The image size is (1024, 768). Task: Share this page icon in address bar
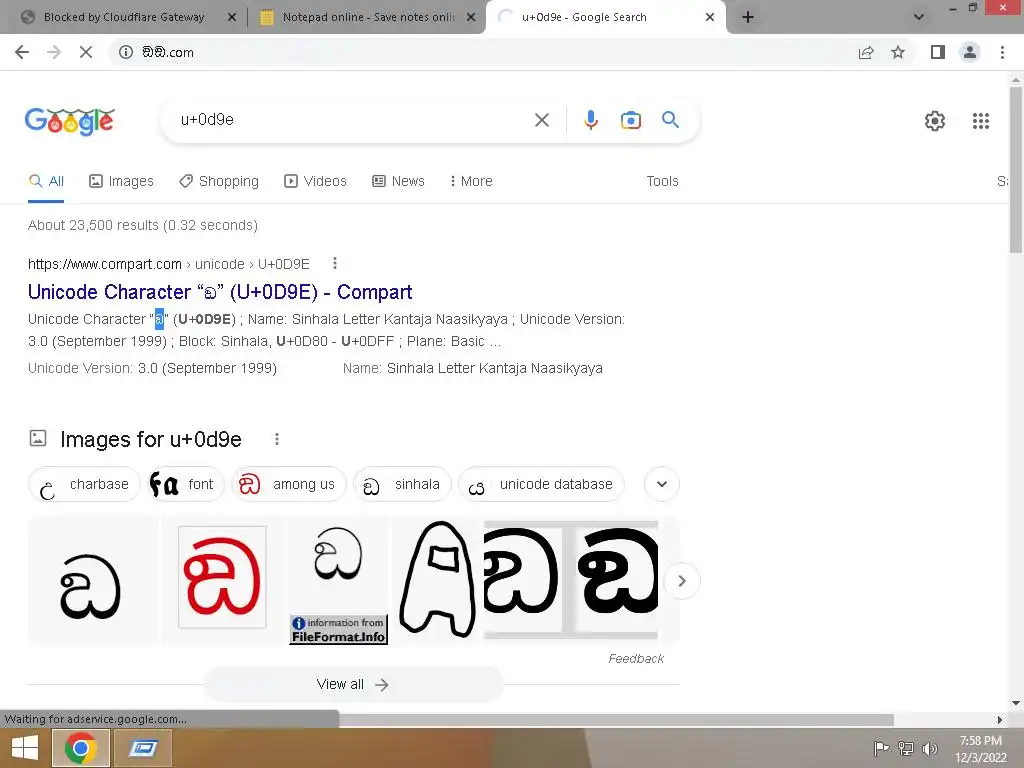pos(866,52)
